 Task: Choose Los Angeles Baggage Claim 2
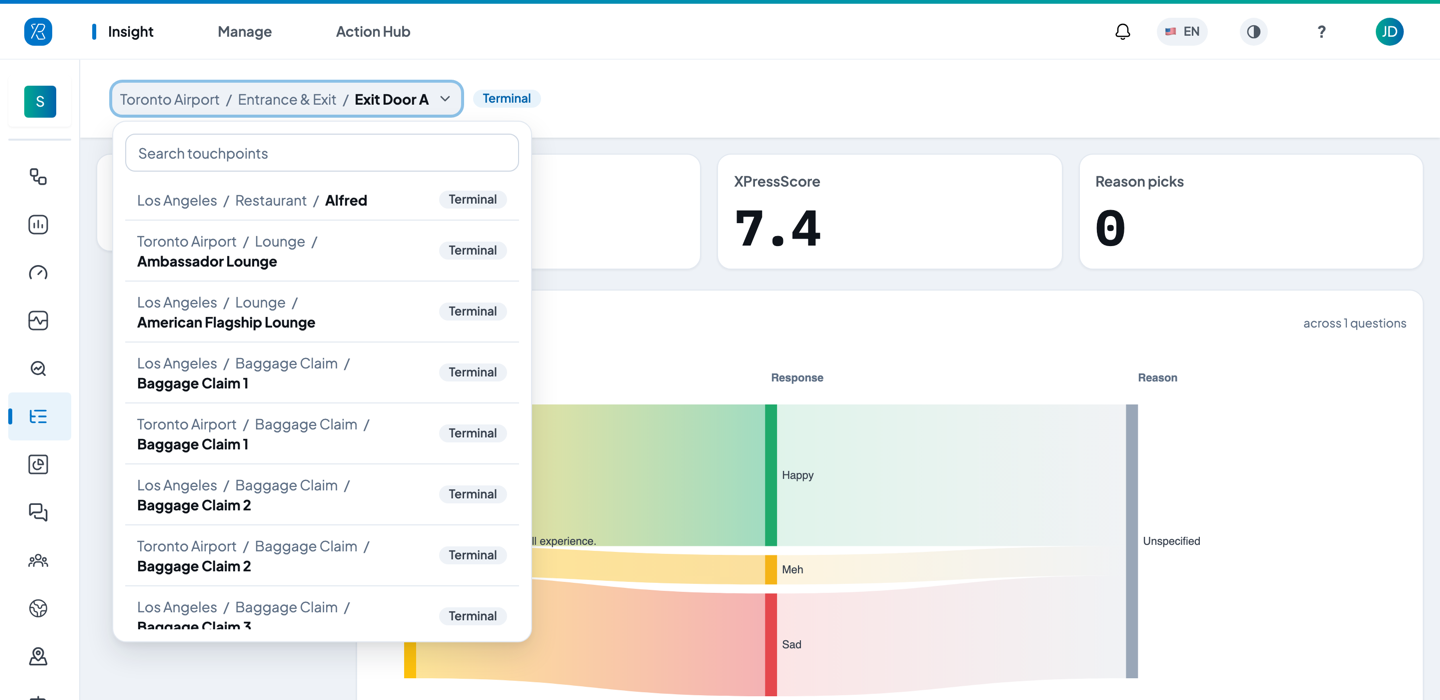point(322,495)
